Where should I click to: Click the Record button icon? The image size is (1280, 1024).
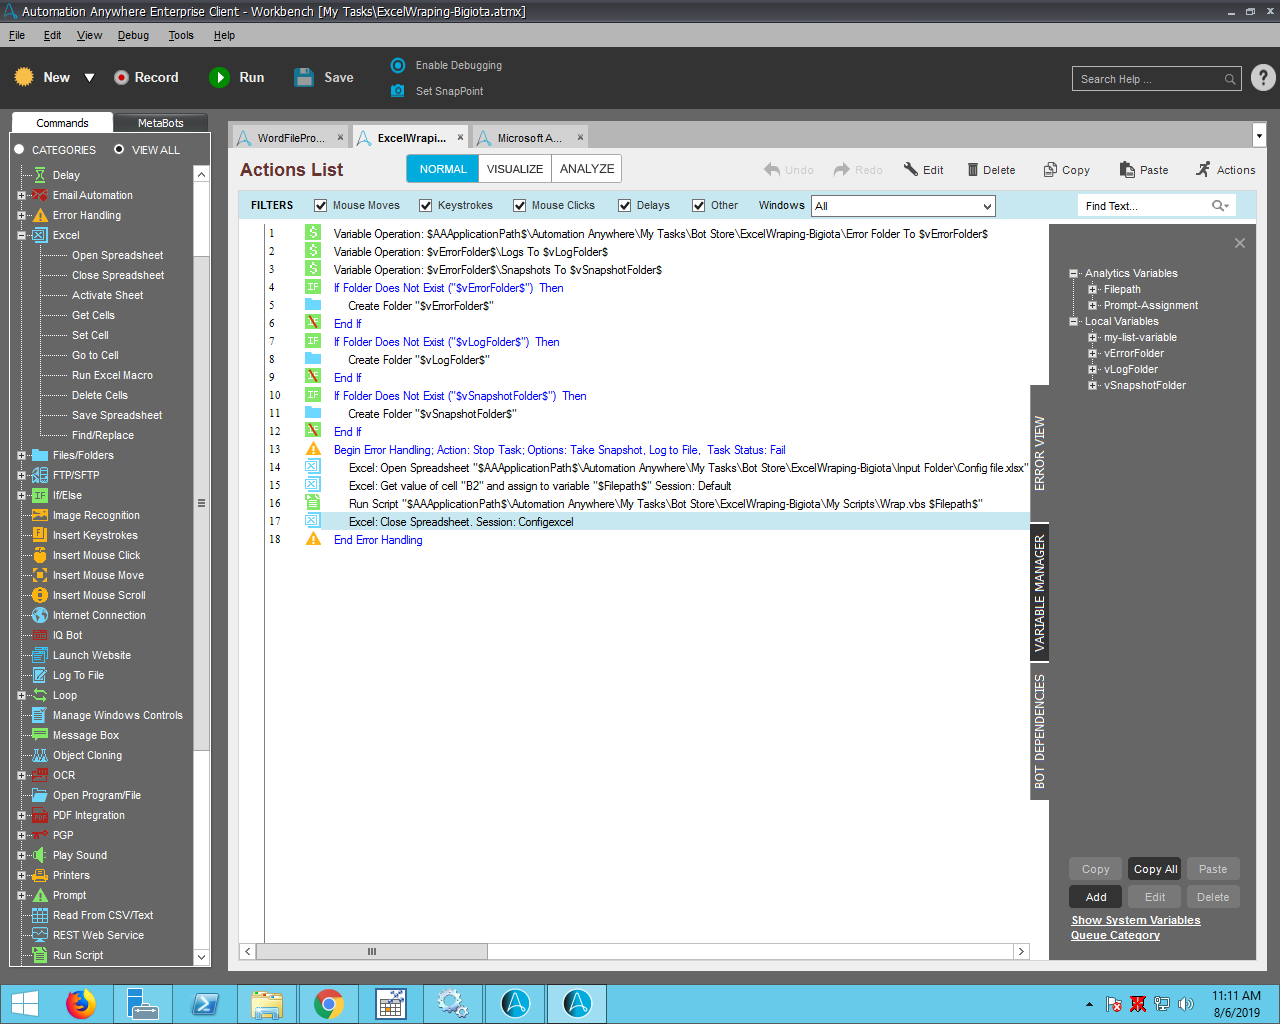121,78
